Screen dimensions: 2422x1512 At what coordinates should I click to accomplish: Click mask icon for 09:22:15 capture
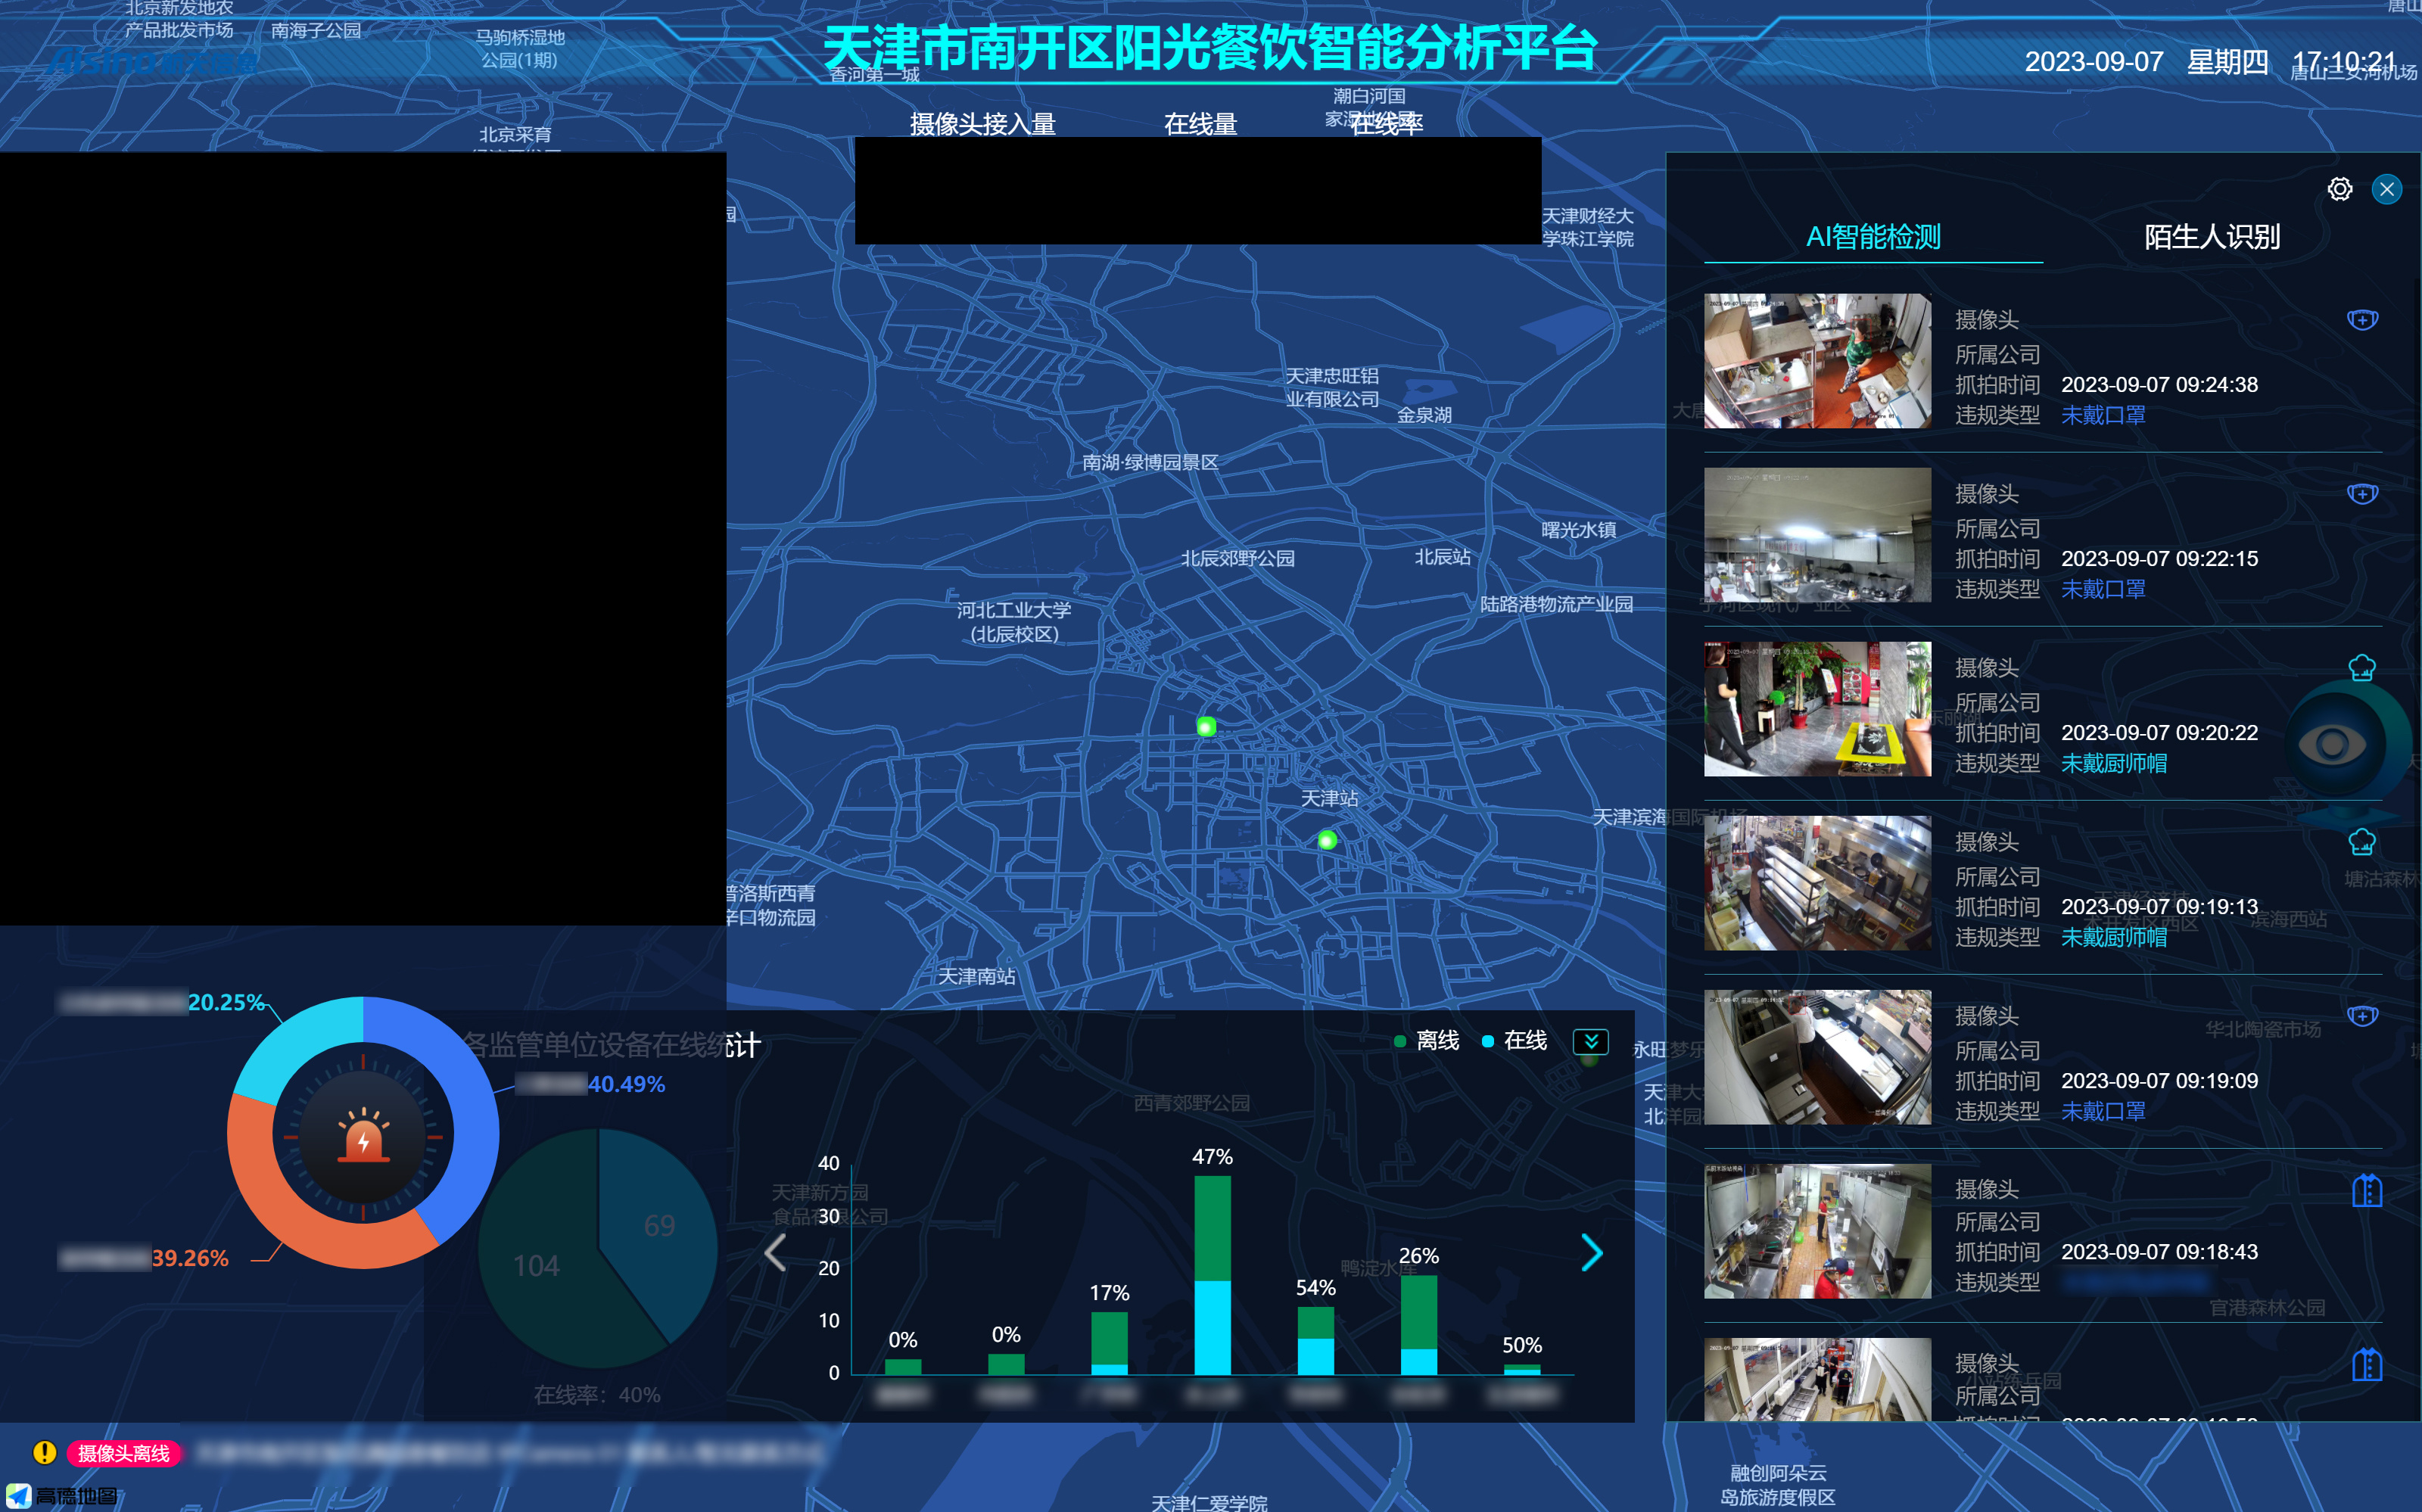pos(2362,494)
